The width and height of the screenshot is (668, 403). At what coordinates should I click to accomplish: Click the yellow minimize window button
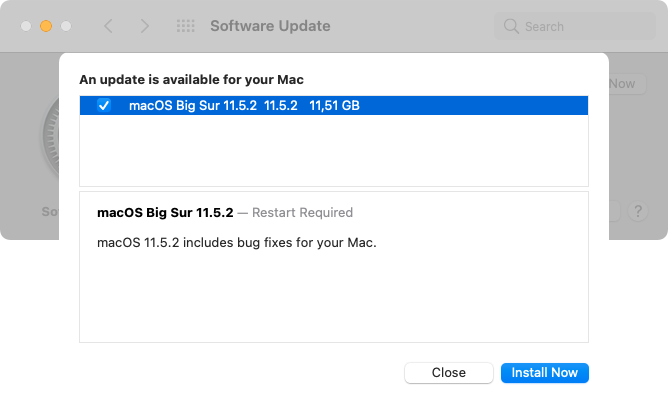coord(46,26)
